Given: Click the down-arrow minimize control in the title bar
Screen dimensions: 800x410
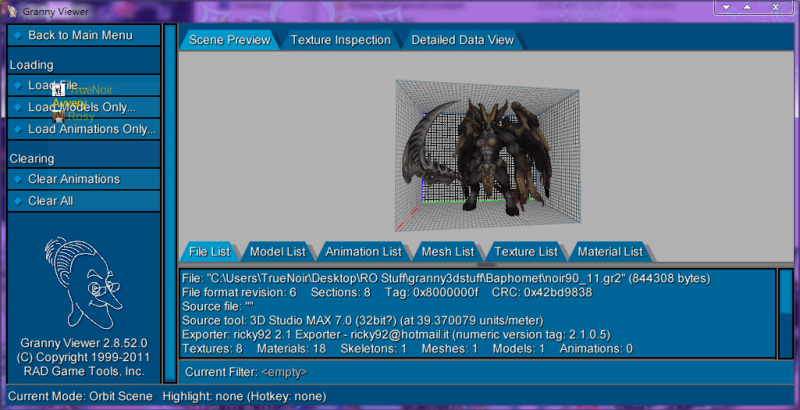Looking at the screenshot, I should [726, 7].
